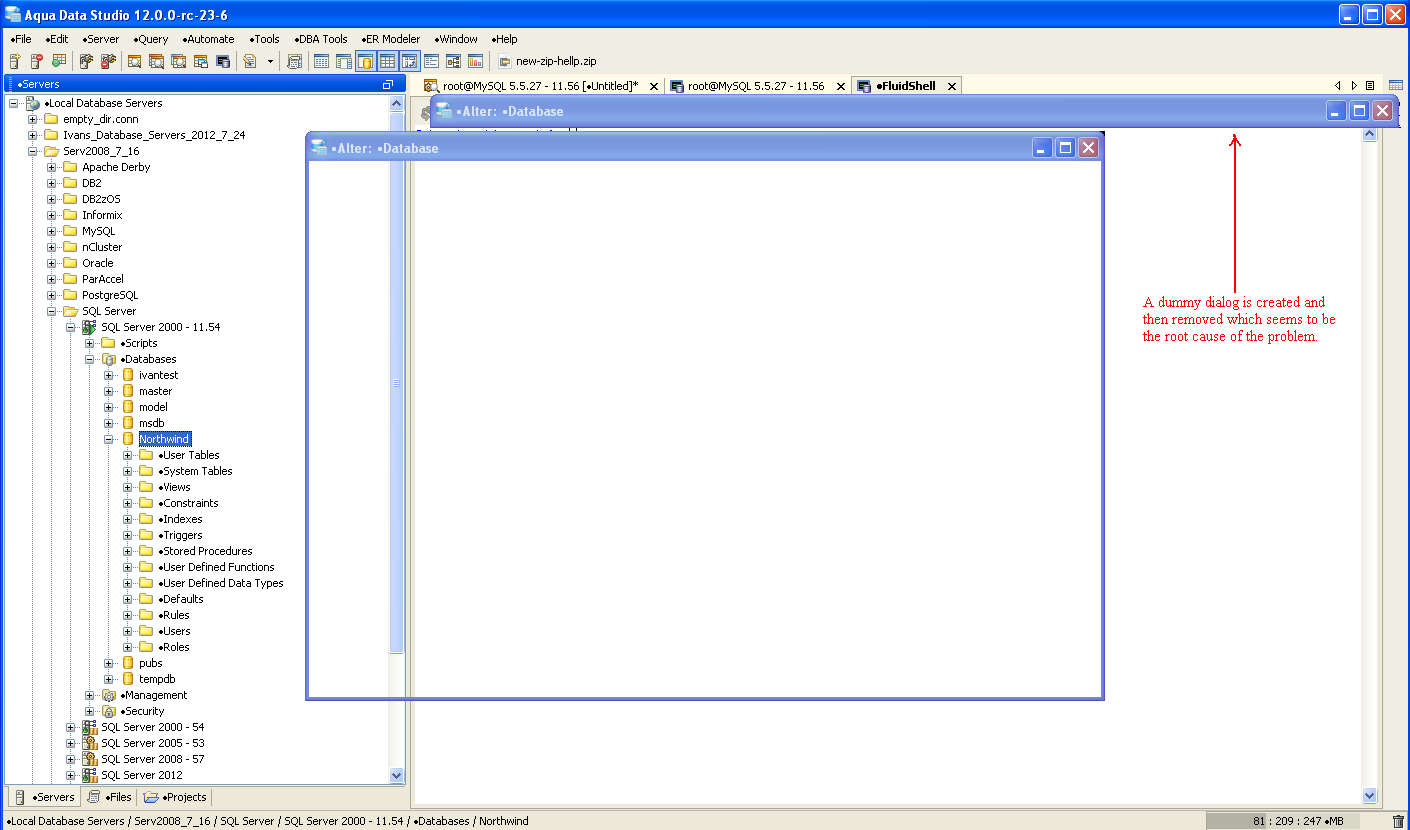Restore the Servers panel using its title bar icon
1410x830 pixels.
pyautogui.click(x=388, y=85)
